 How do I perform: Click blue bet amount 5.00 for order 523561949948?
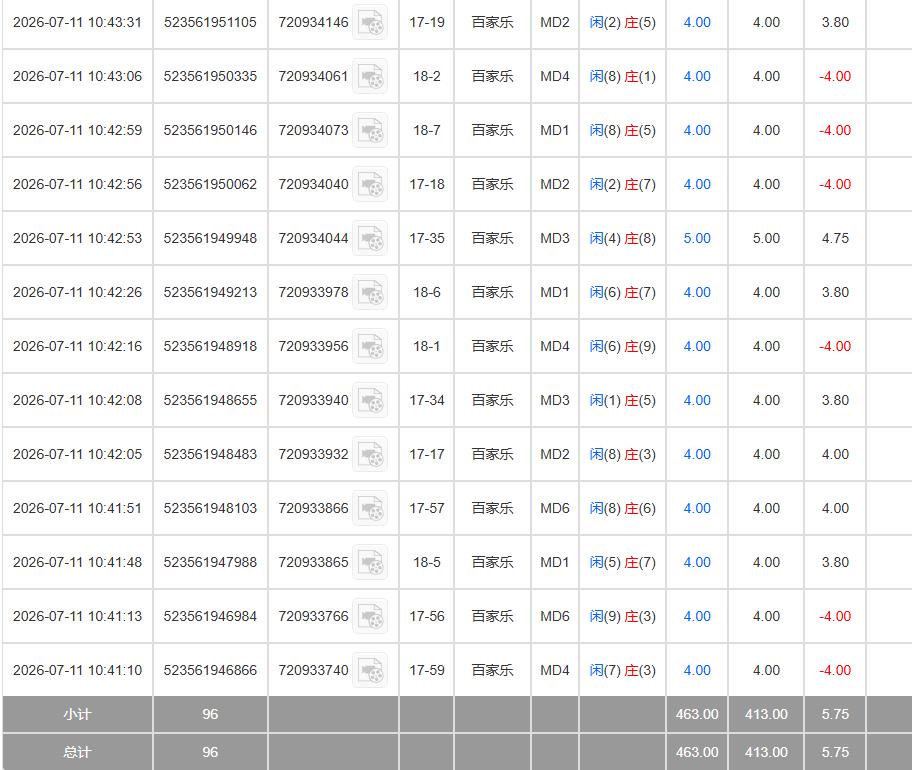point(697,238)
